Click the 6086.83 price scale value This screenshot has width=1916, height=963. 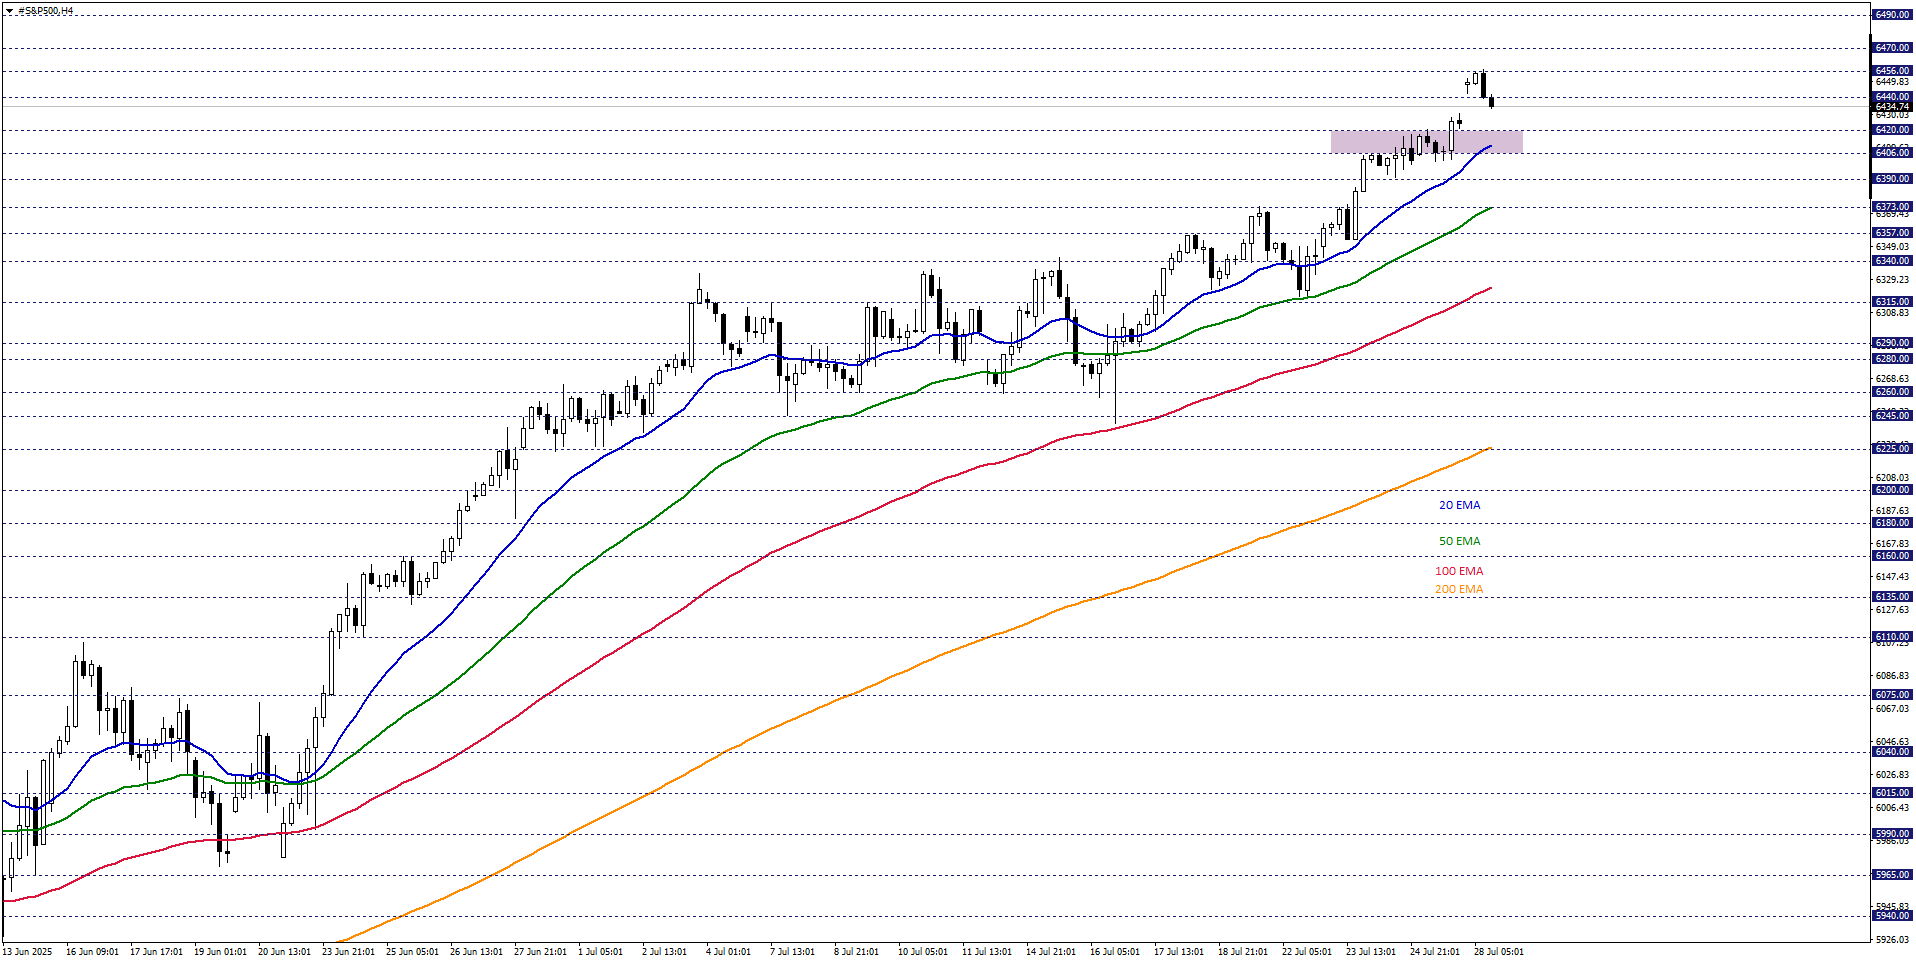tap(1892, 676)
